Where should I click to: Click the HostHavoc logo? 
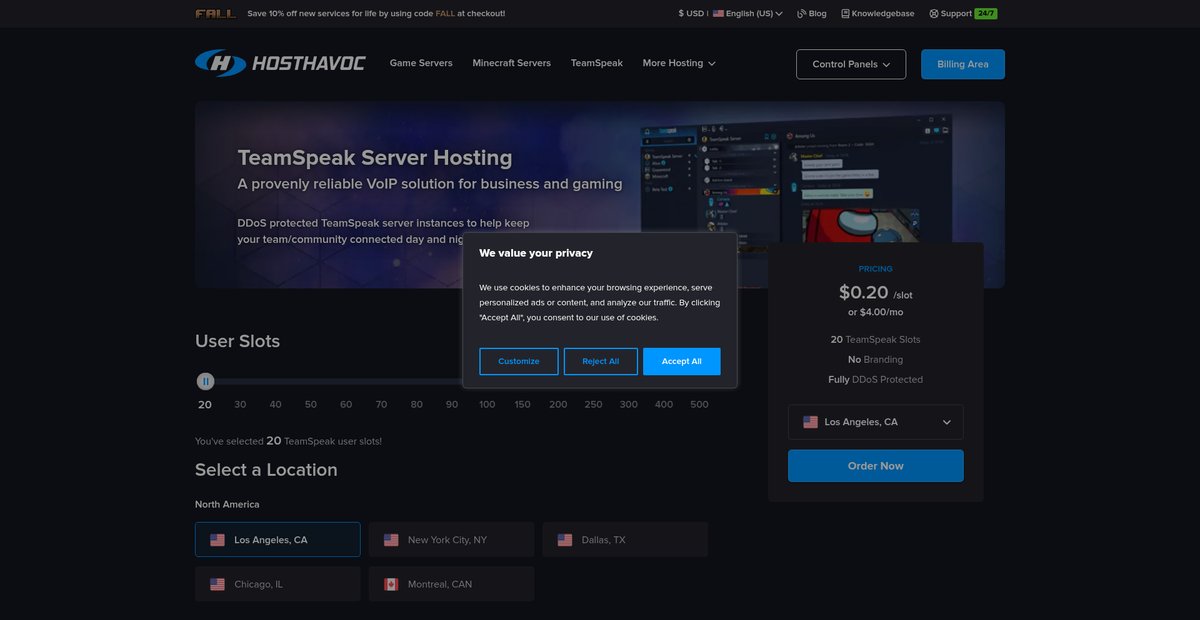point(280,63)
